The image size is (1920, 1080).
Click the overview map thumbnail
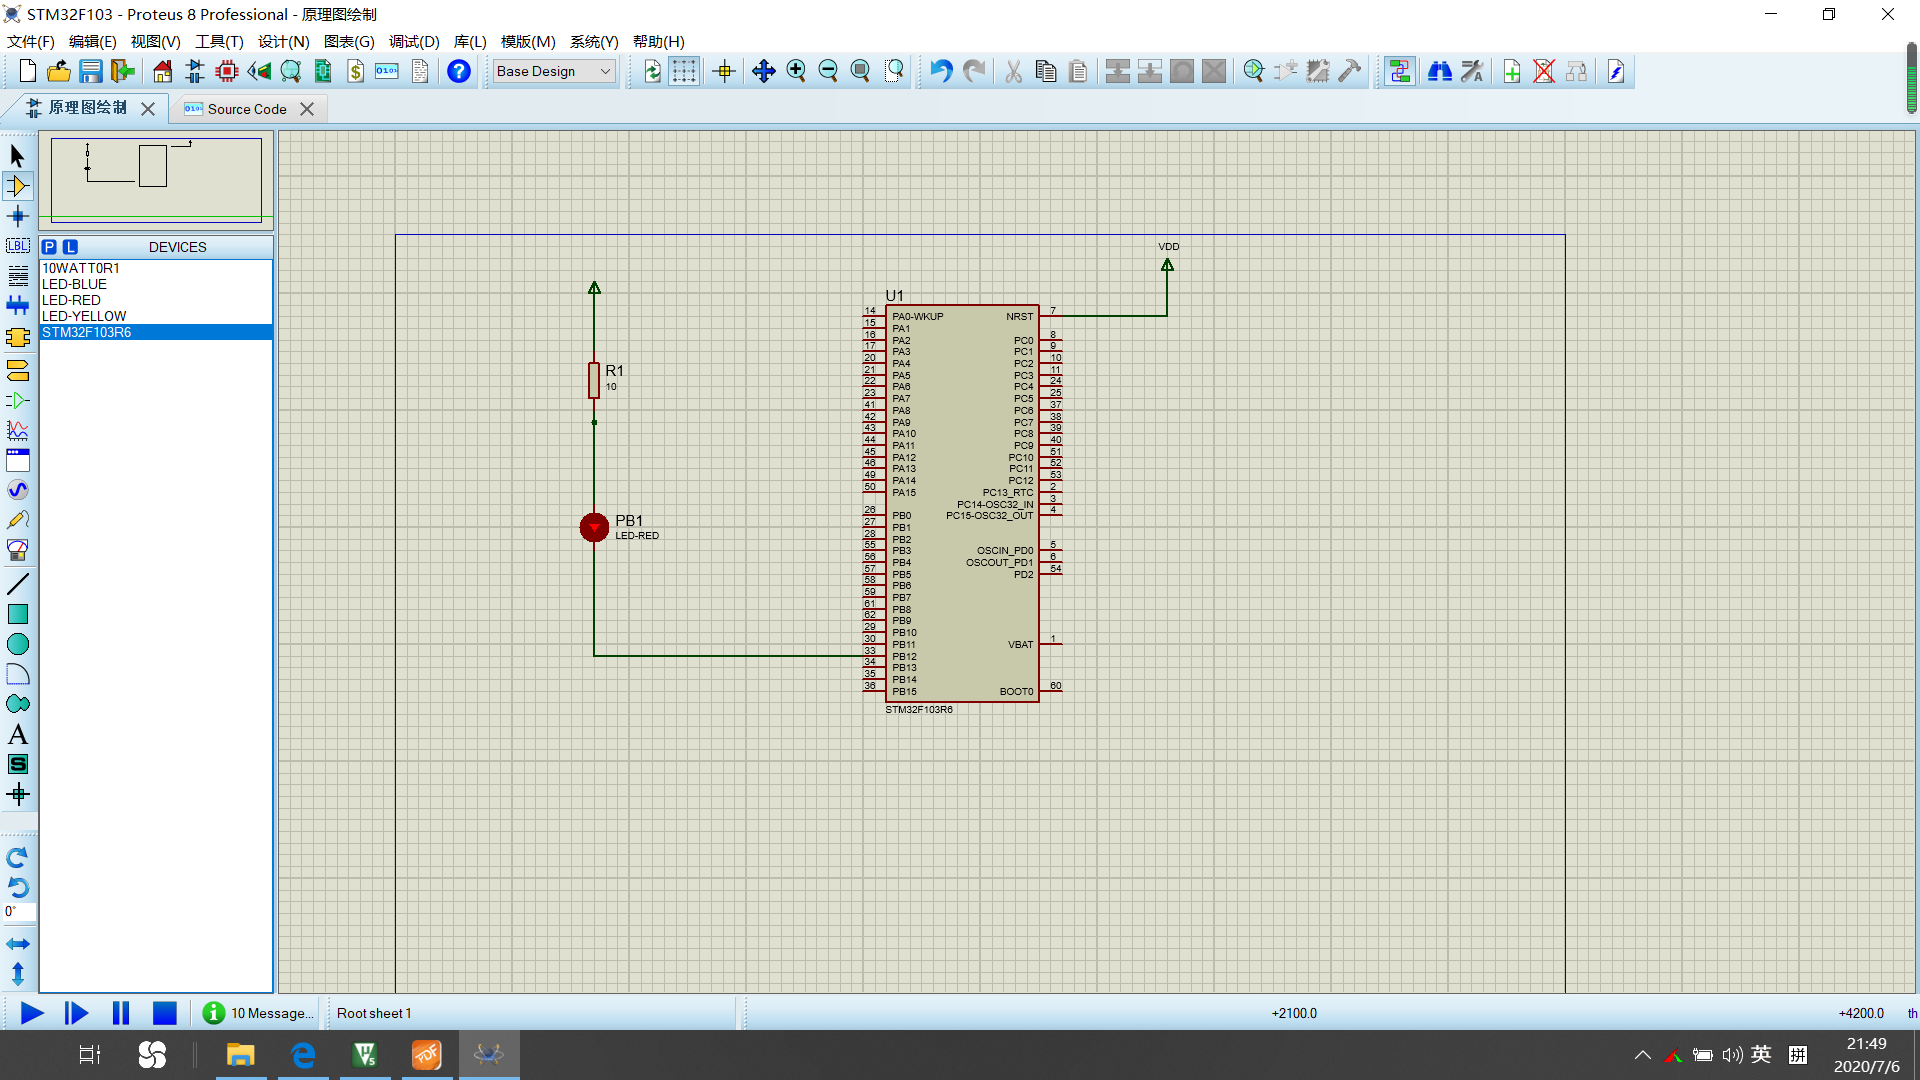pos(156,180)
